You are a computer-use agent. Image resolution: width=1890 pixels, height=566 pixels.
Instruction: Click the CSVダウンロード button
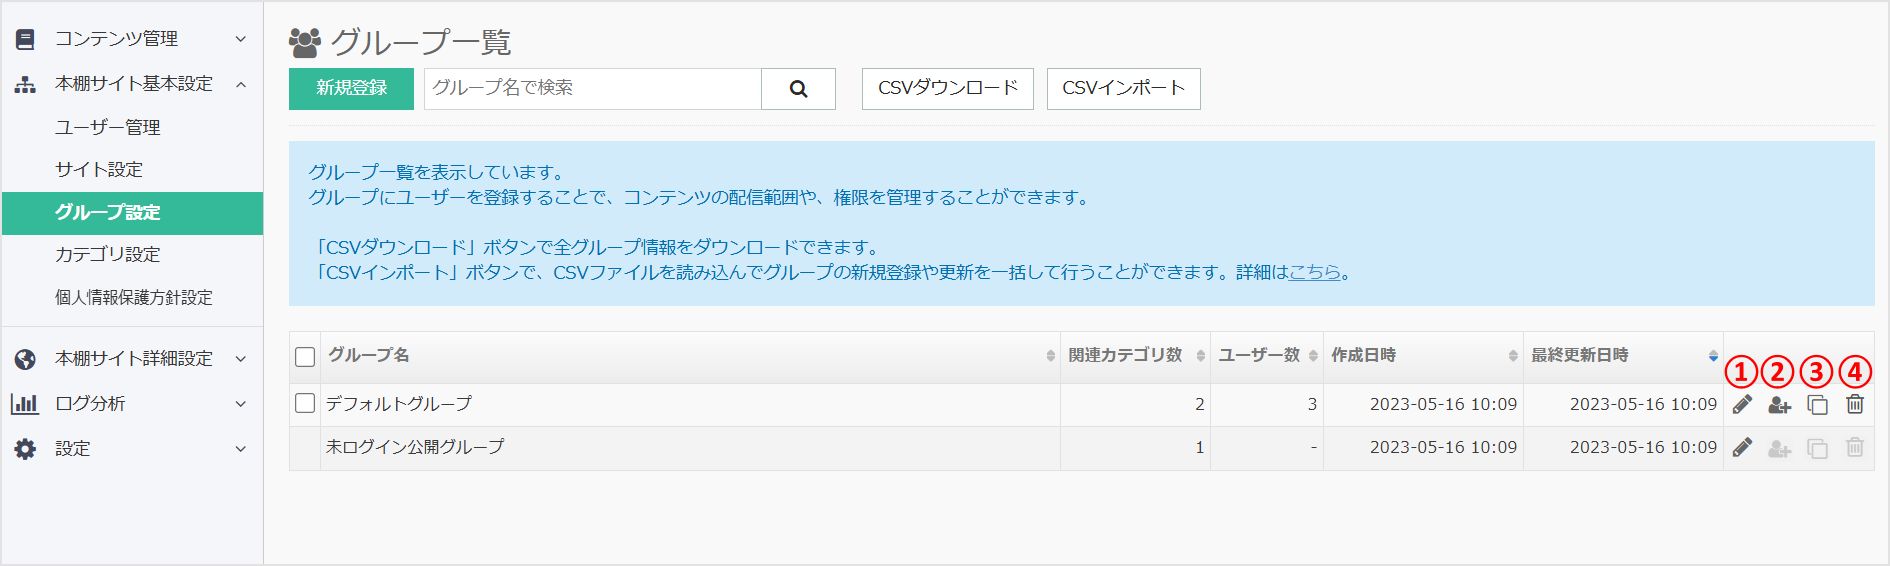[x=947, y=89]
